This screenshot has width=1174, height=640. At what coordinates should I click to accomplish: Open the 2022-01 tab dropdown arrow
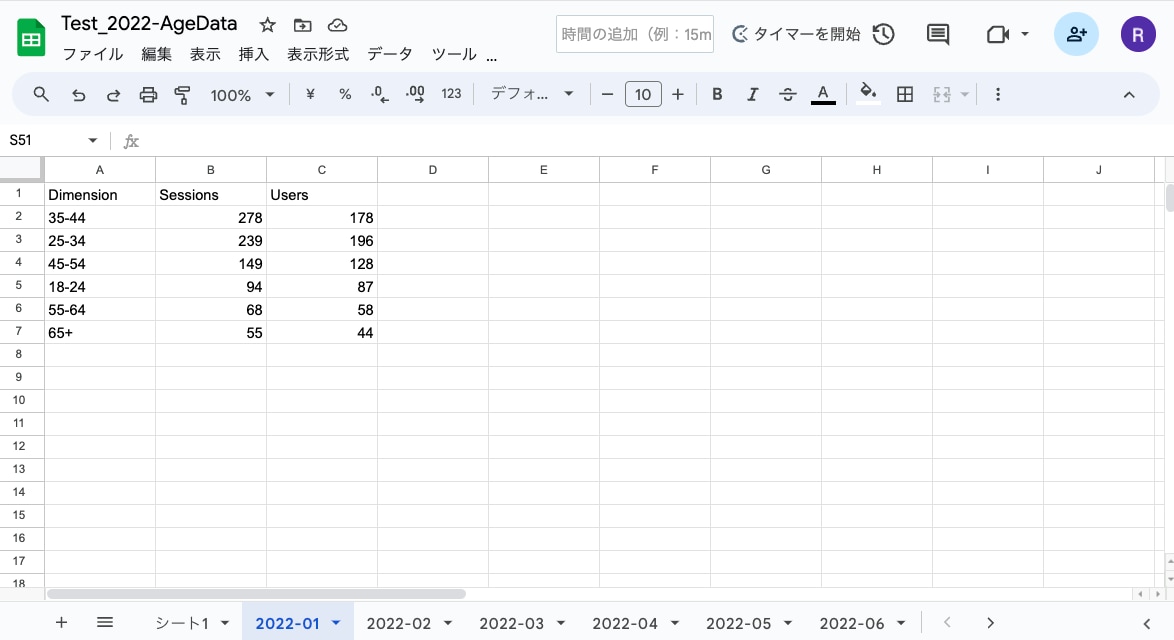(x=336, y=623)
